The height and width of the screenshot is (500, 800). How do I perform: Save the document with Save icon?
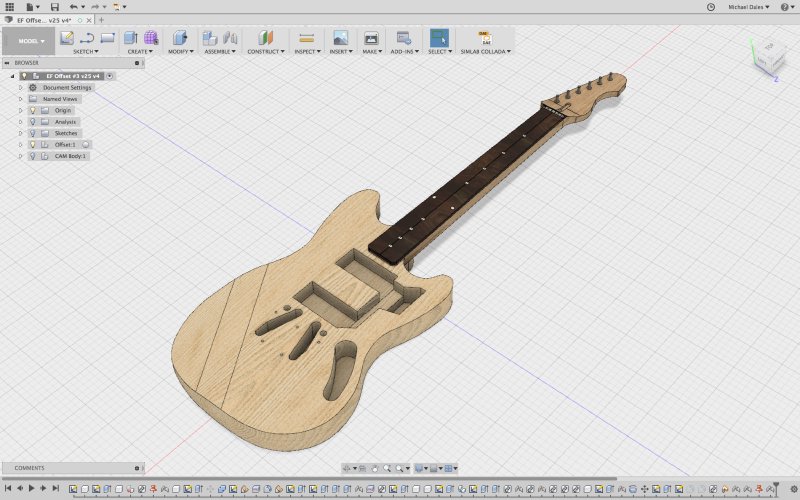(55, 7)
